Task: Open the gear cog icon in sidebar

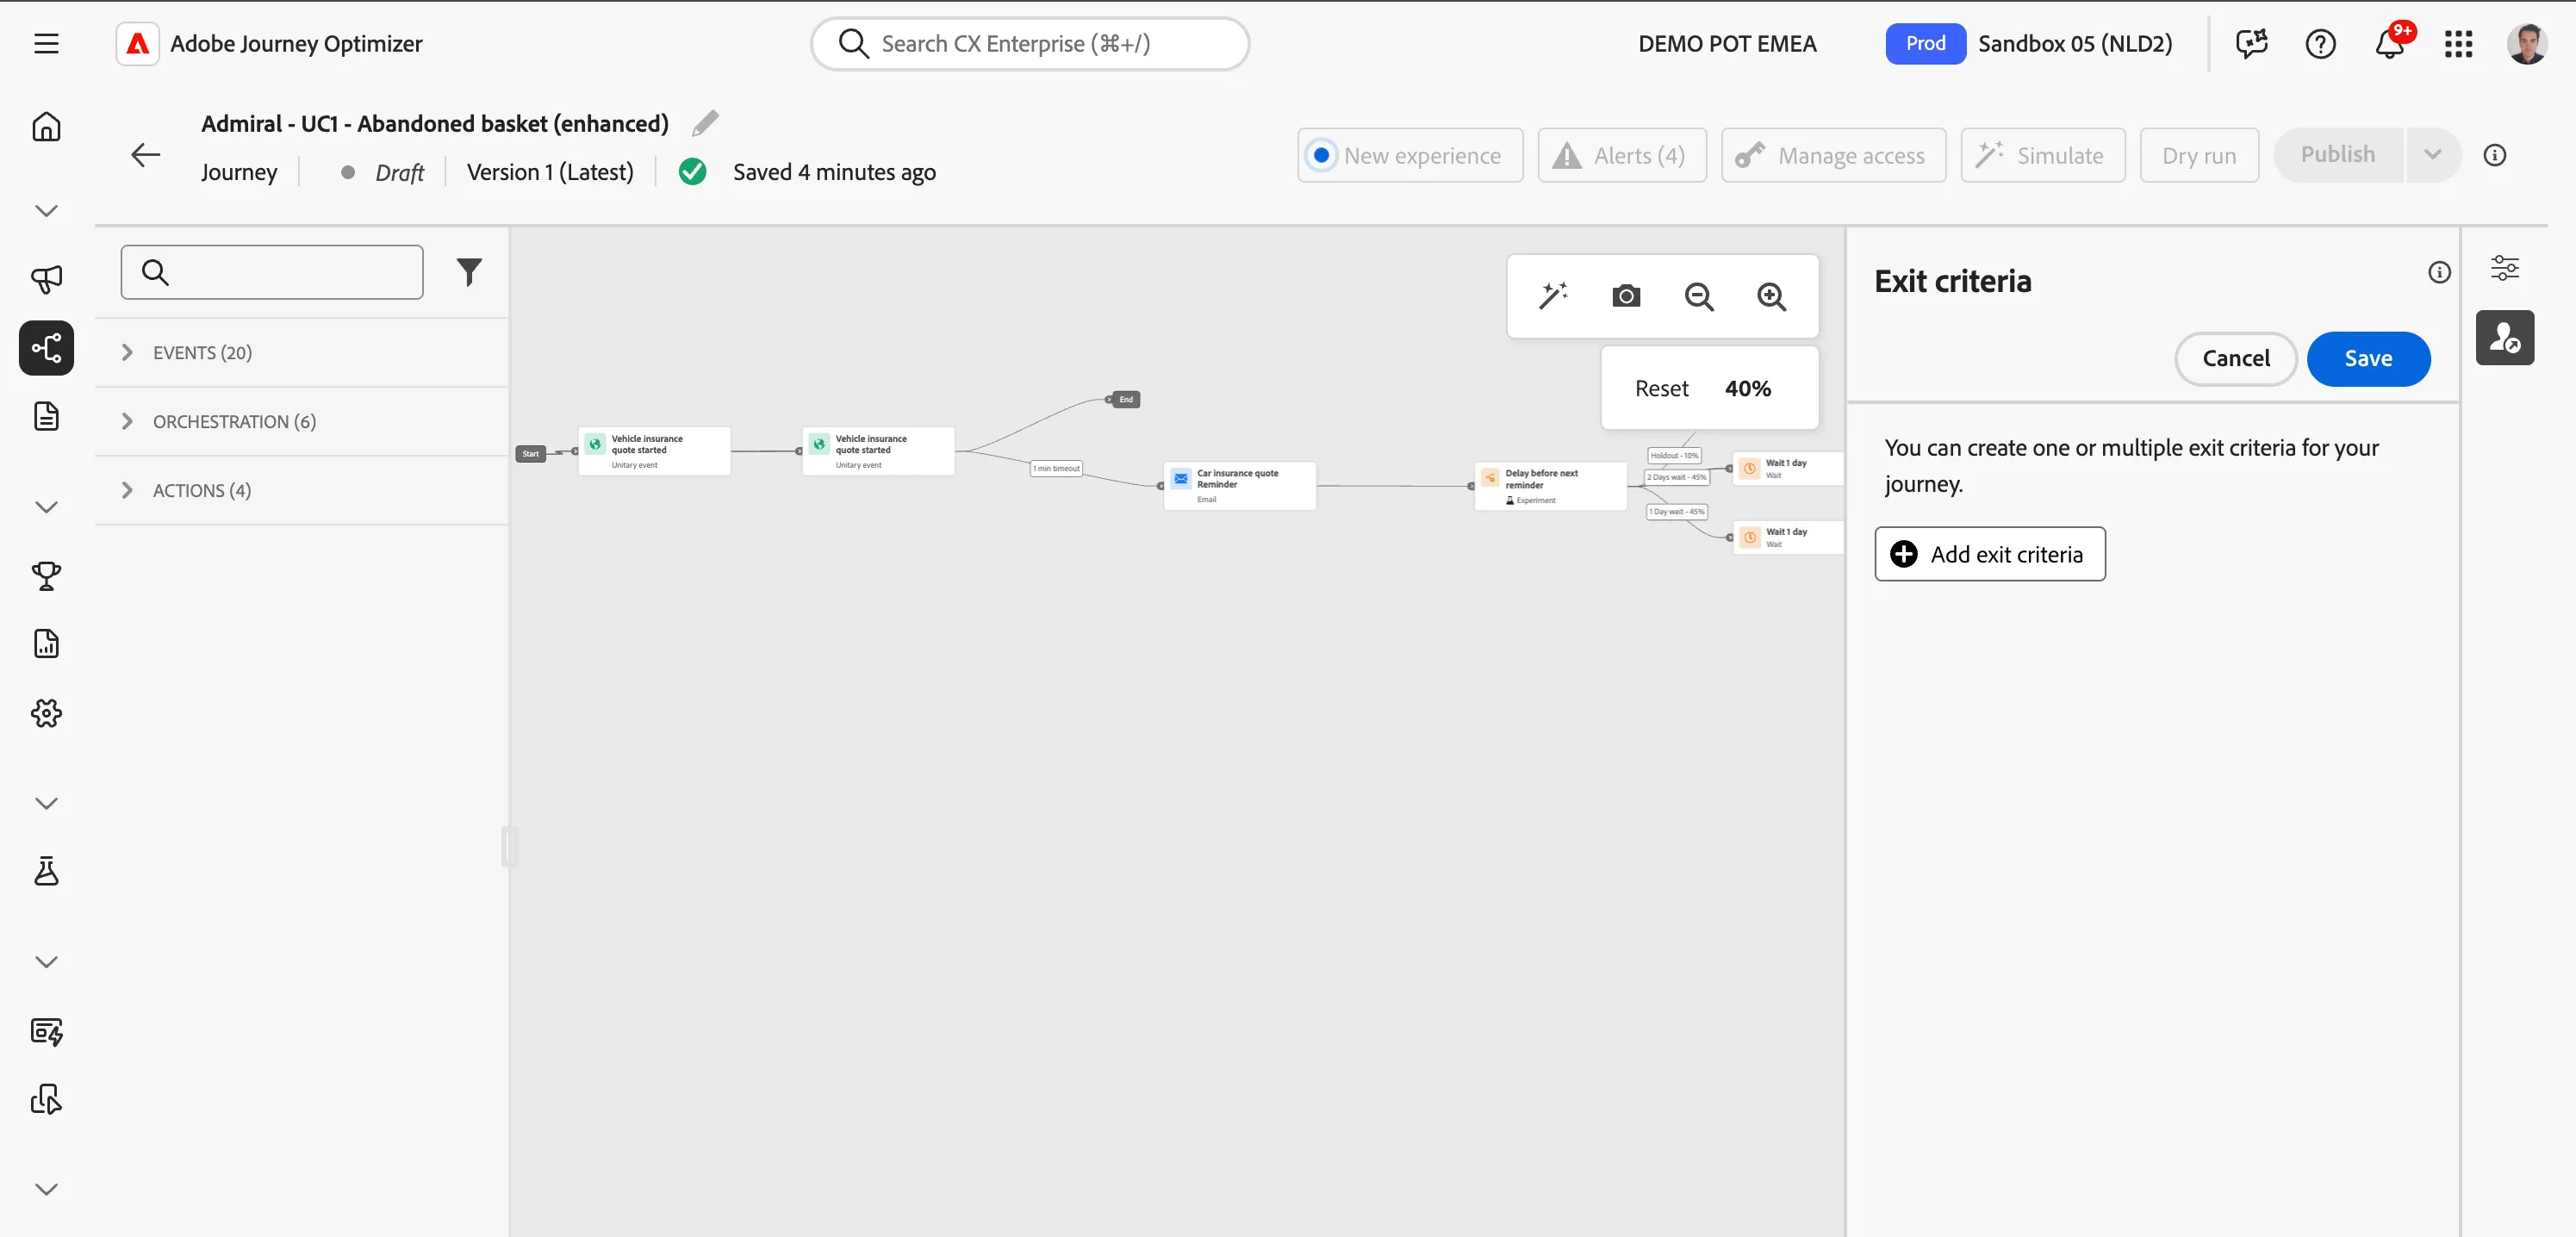Action: coord(46,713)
